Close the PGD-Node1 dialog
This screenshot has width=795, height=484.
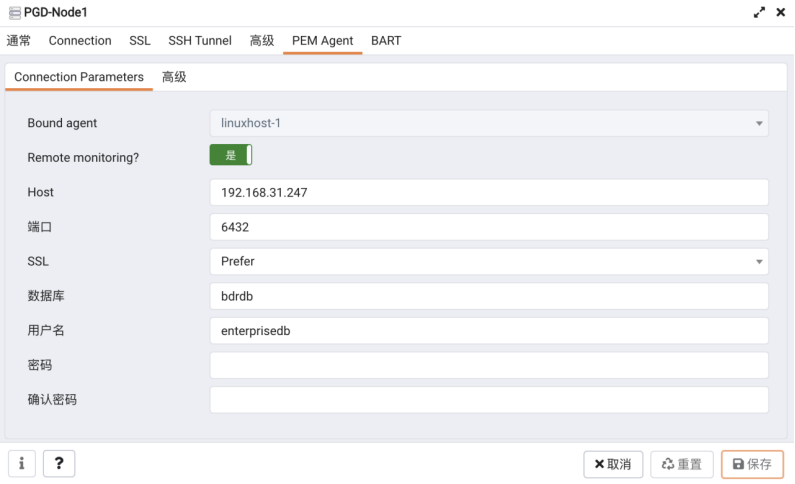coord(781,12)
